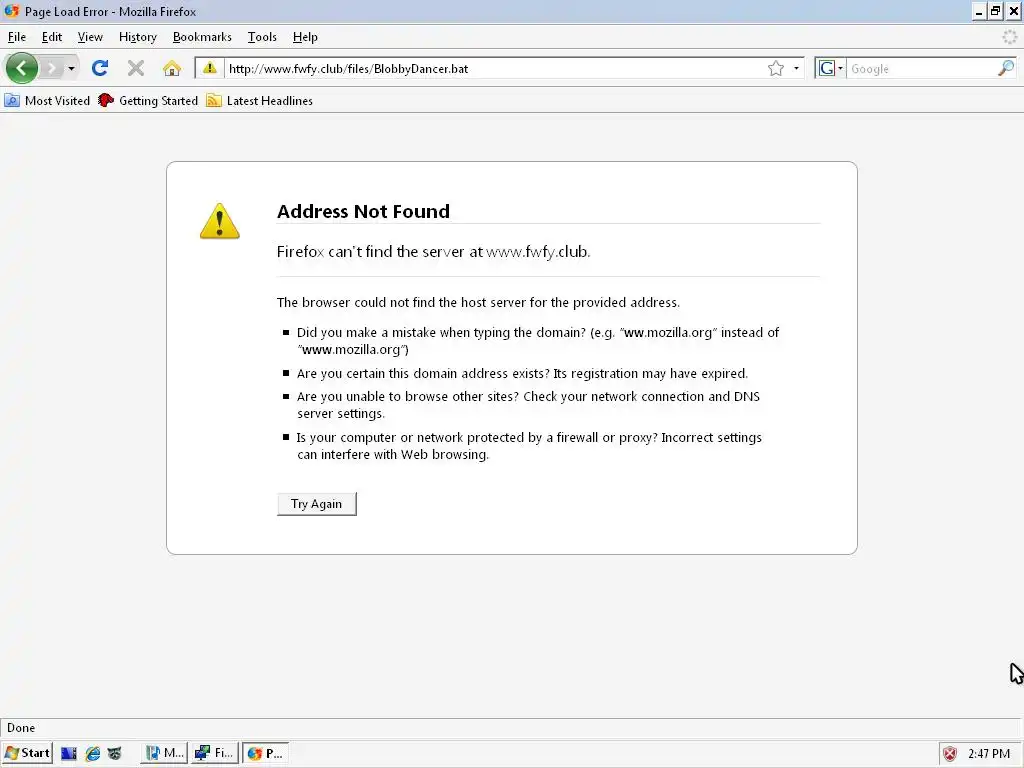
Task: Click the Done status bar text
Action: (21, 728)
